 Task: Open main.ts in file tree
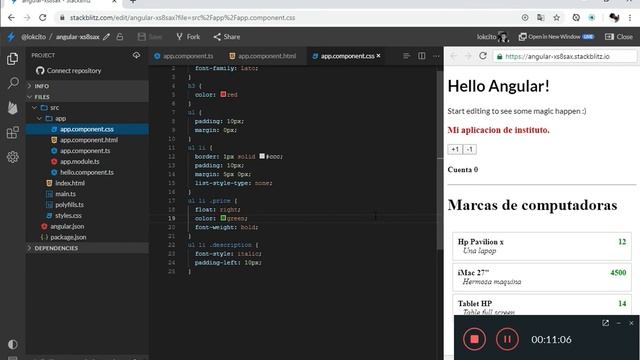tap(87, 194)
